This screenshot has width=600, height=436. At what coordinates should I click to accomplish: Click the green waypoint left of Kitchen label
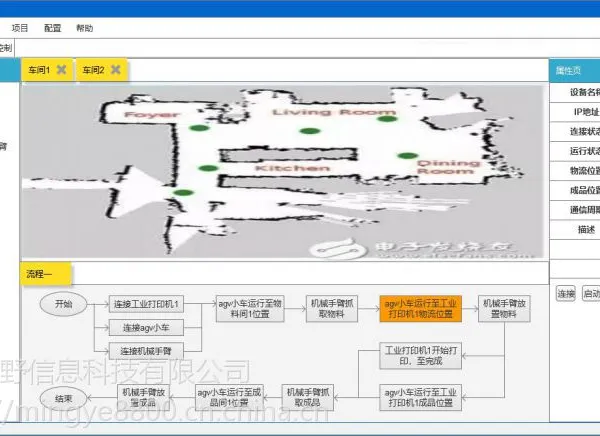tap(209, 168)
